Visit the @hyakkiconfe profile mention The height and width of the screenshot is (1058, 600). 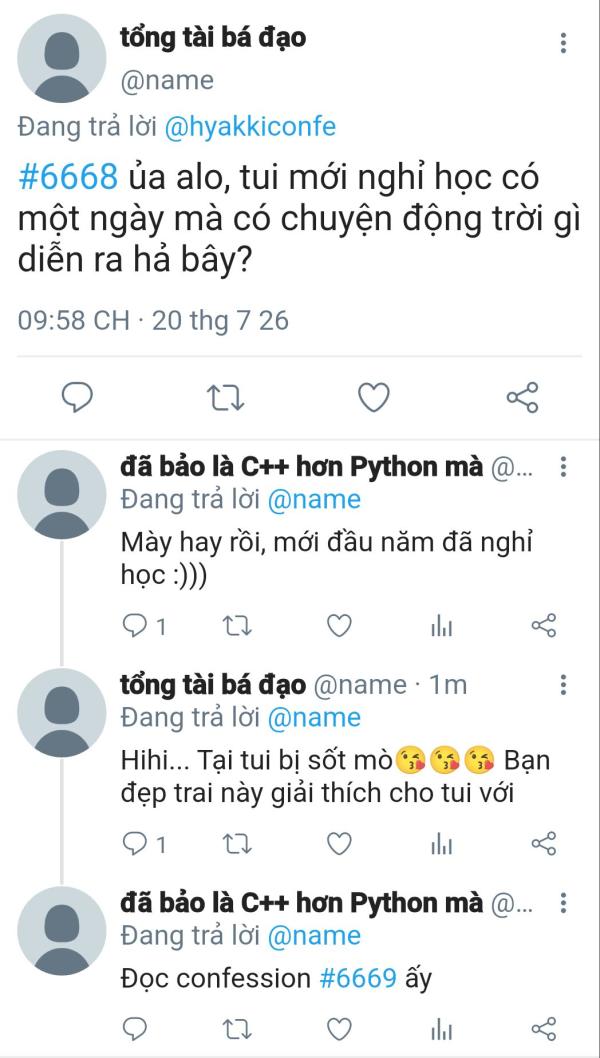pos(250,127)
